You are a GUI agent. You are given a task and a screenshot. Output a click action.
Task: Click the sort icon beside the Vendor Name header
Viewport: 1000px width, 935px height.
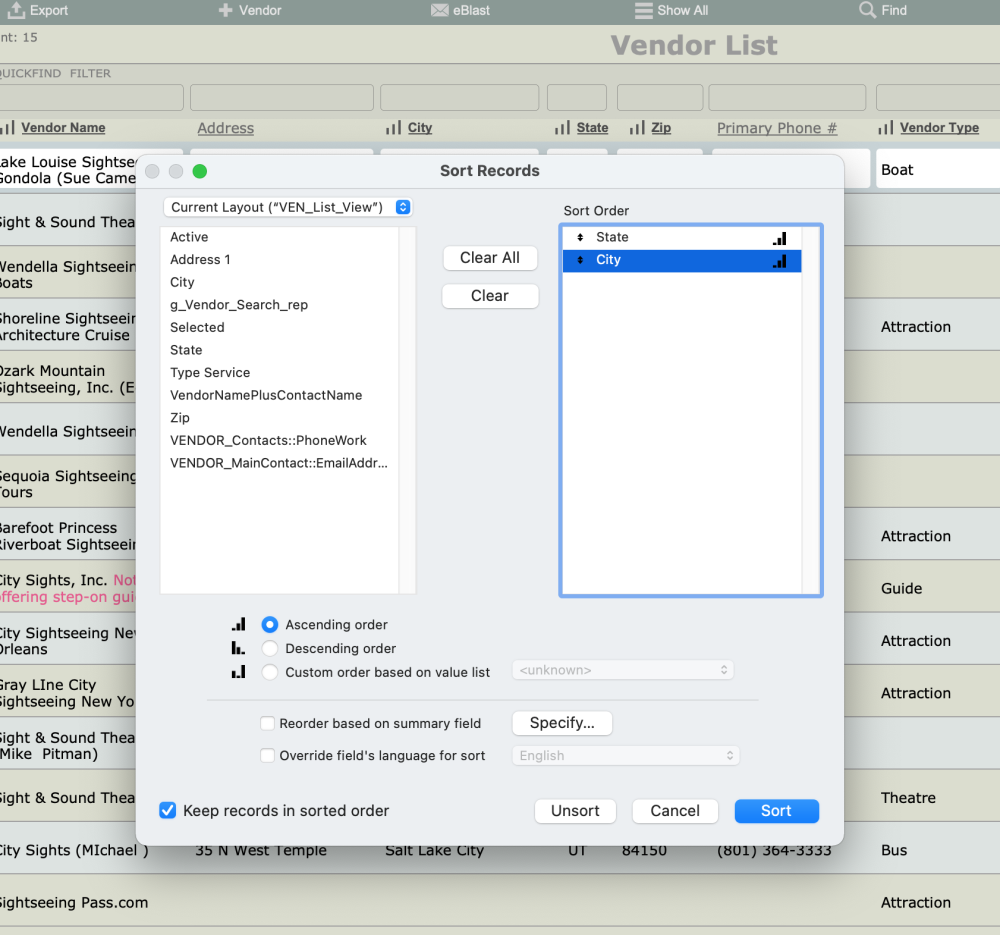point(8,128)
